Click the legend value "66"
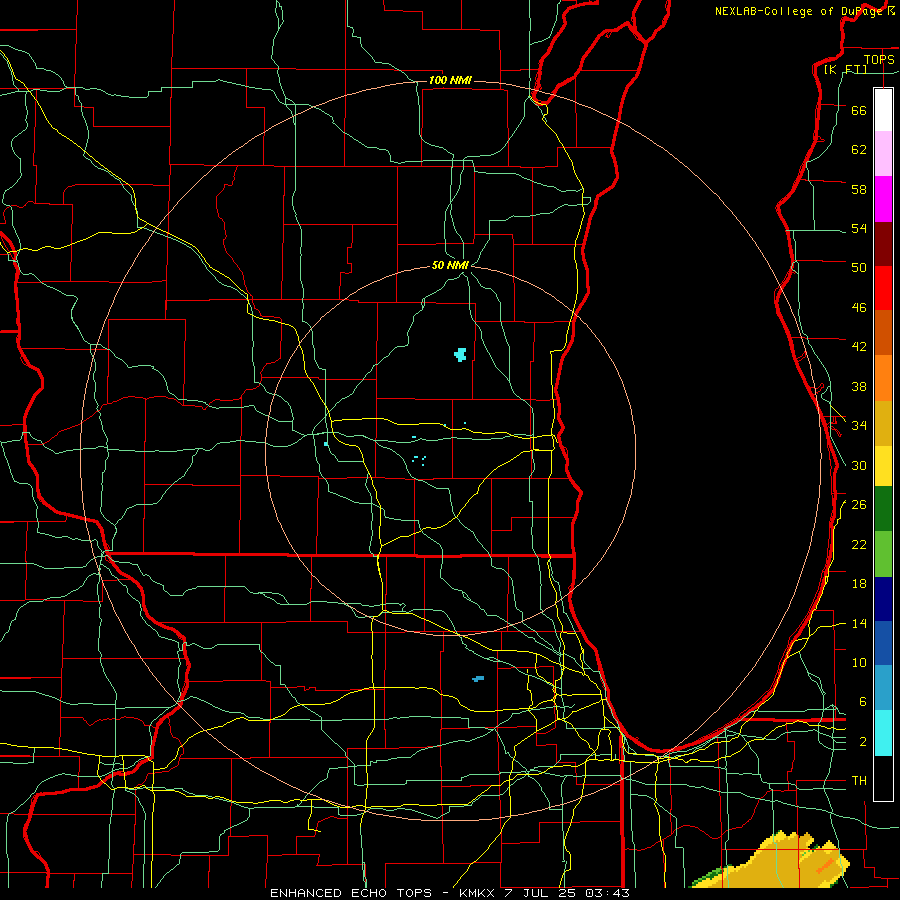Screen dimensions: 900x900 click(859, 110)
